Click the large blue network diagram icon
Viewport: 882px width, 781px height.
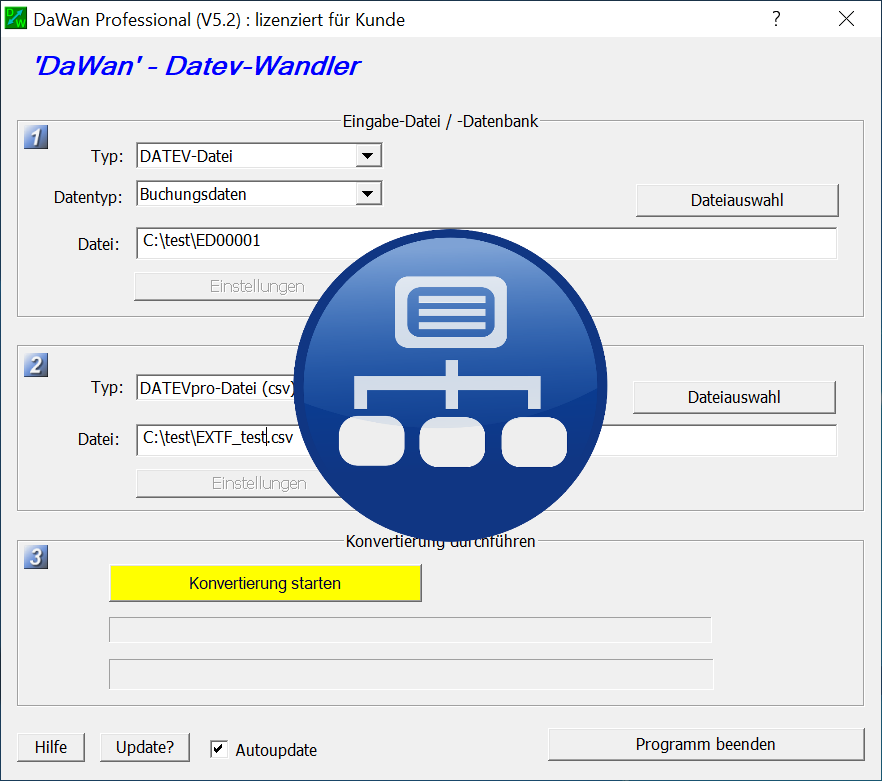(450, 385)
